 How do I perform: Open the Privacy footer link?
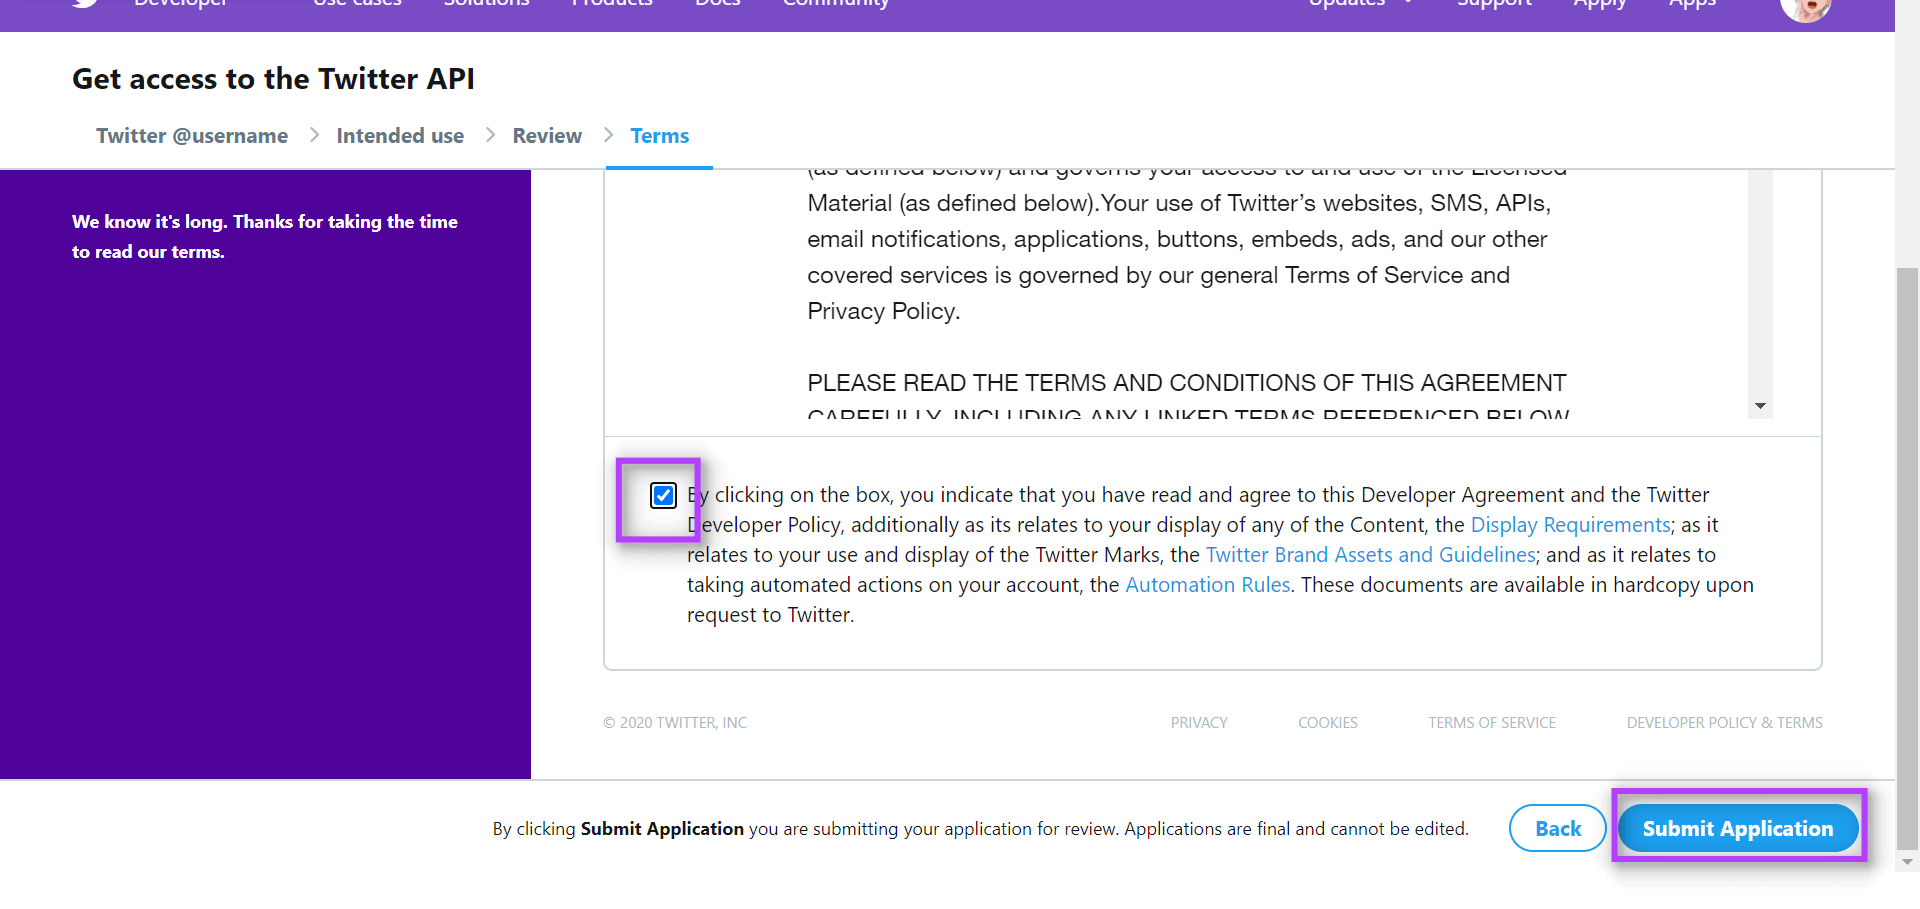click(1199, 723)
